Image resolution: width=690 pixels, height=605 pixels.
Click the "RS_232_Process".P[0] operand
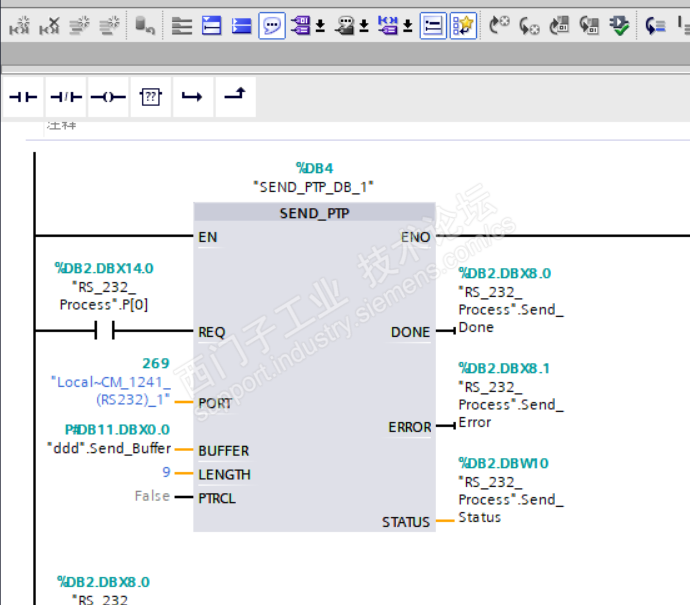point(104,296)
